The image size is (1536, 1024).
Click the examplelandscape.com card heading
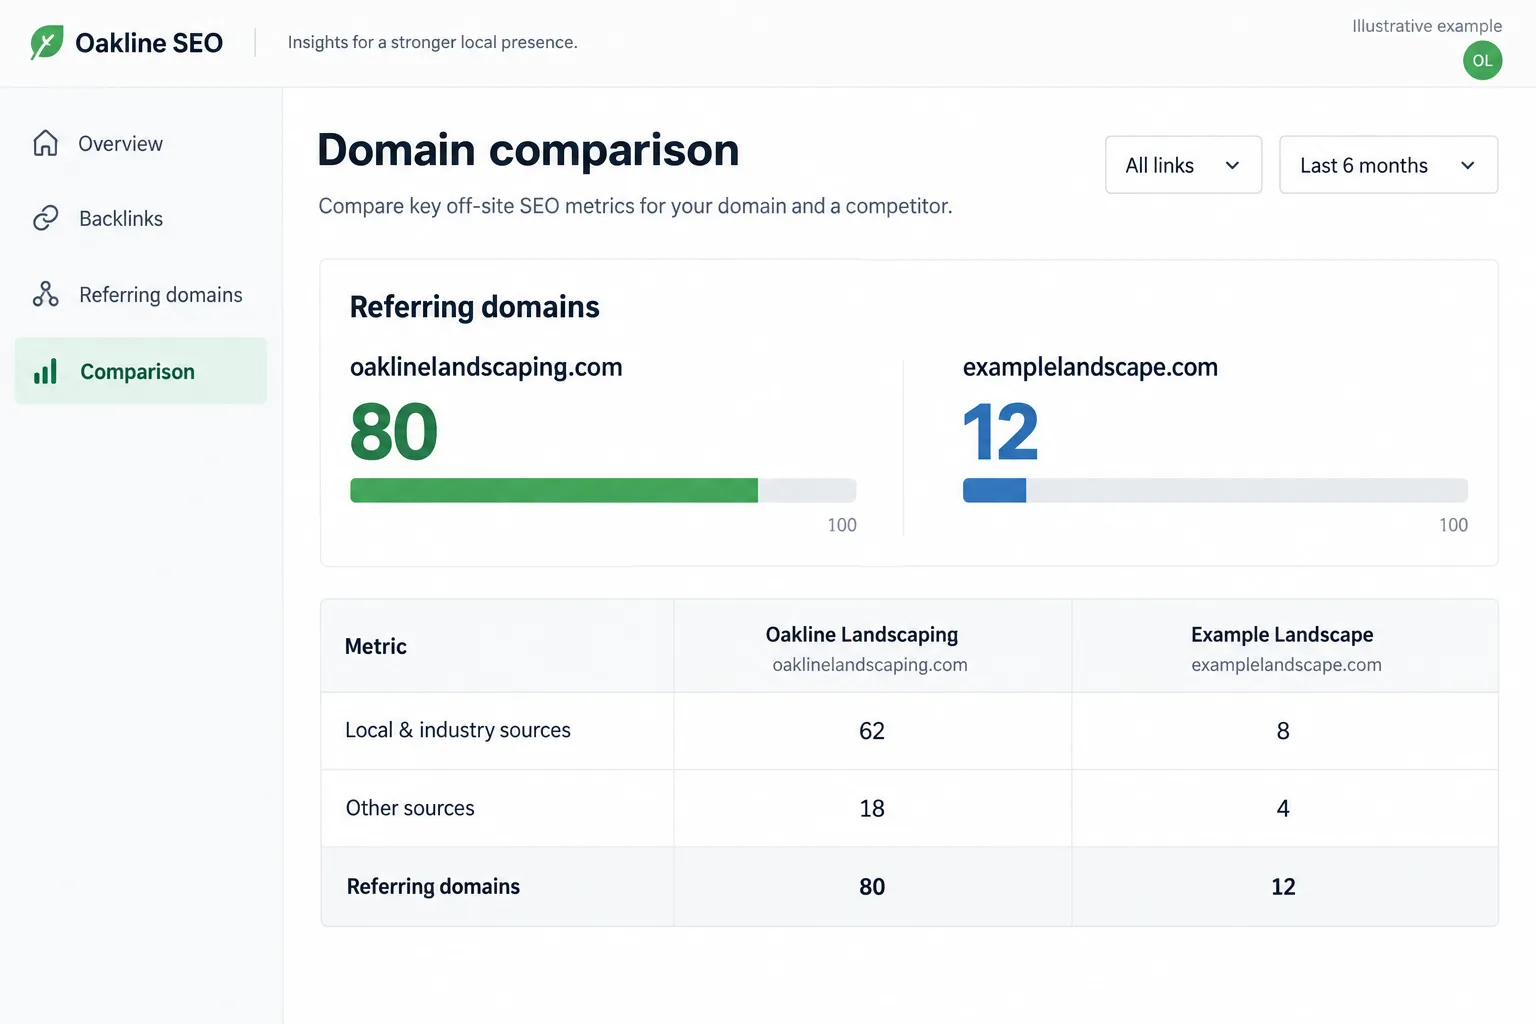tap(1090, 367)
